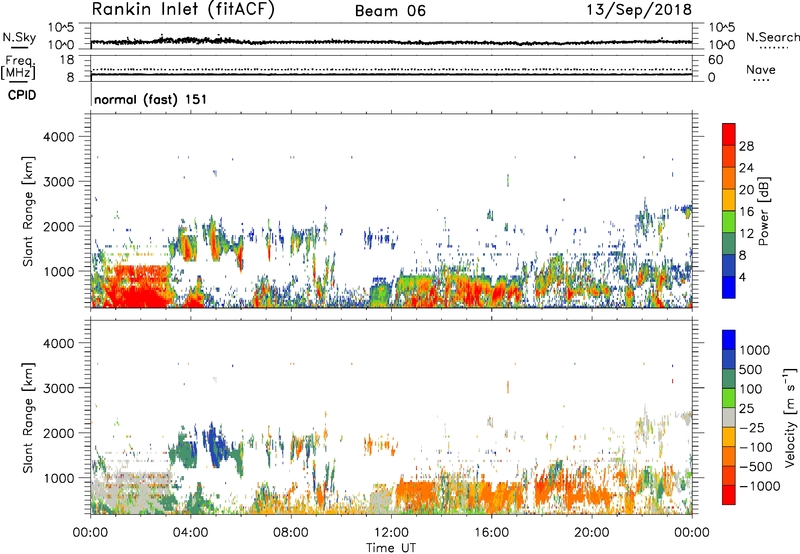Image resolution: width=800 pixels, height=554 pixels.
Task: Click the 'N.Search' legend label
Action: click(x=772, y=37)
